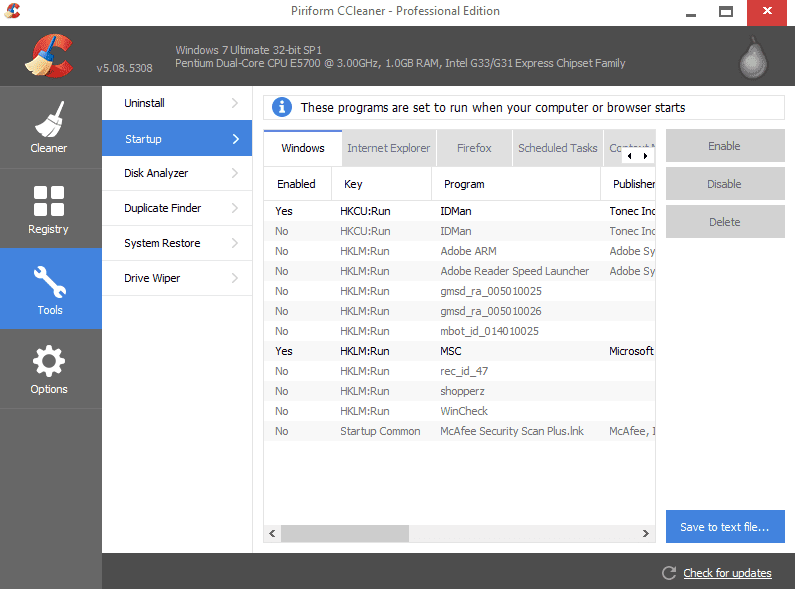This screenshot has width=795, height=589.
Task: Click the Enable button
Action: [725, 146]
